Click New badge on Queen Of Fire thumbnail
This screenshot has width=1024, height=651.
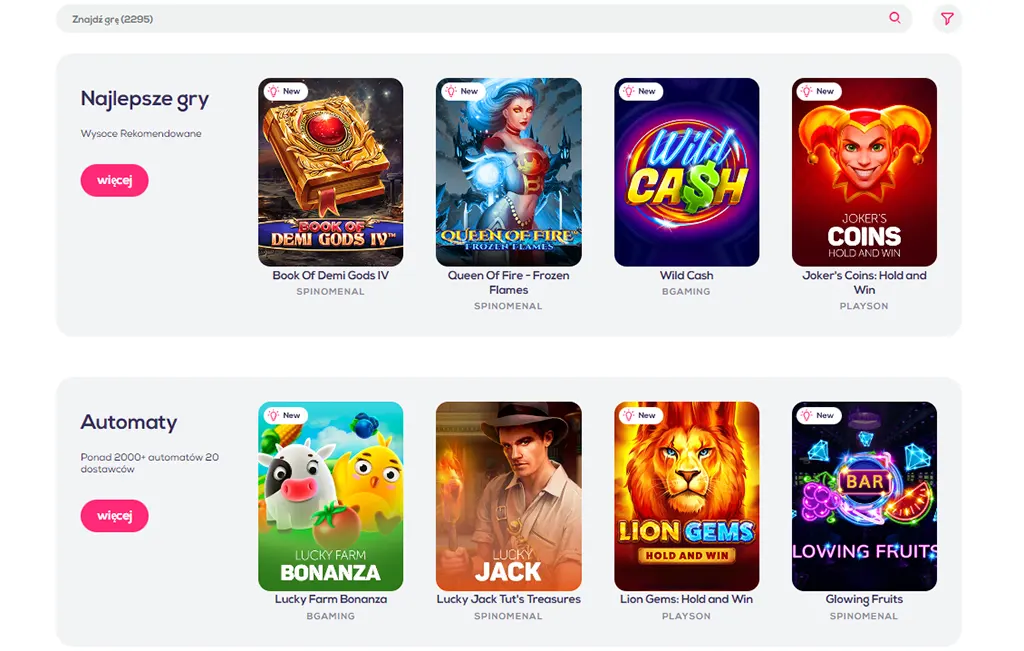coord(462,91)
